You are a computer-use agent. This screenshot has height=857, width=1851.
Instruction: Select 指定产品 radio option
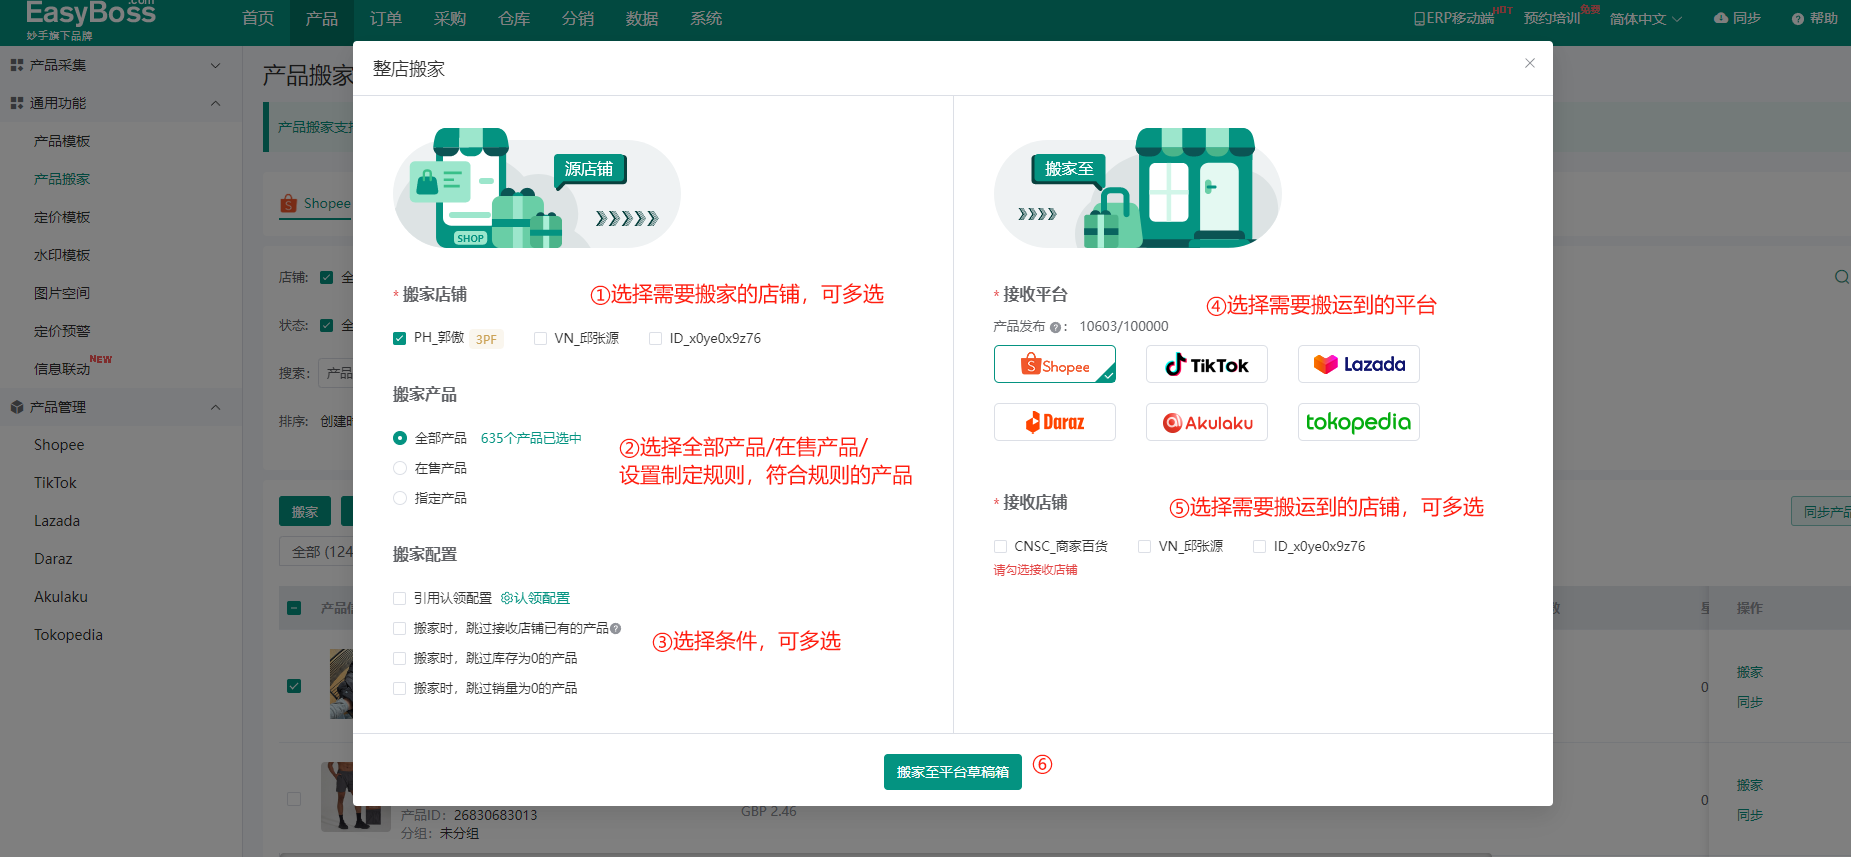pyautogui.click(x=400, y=498)
